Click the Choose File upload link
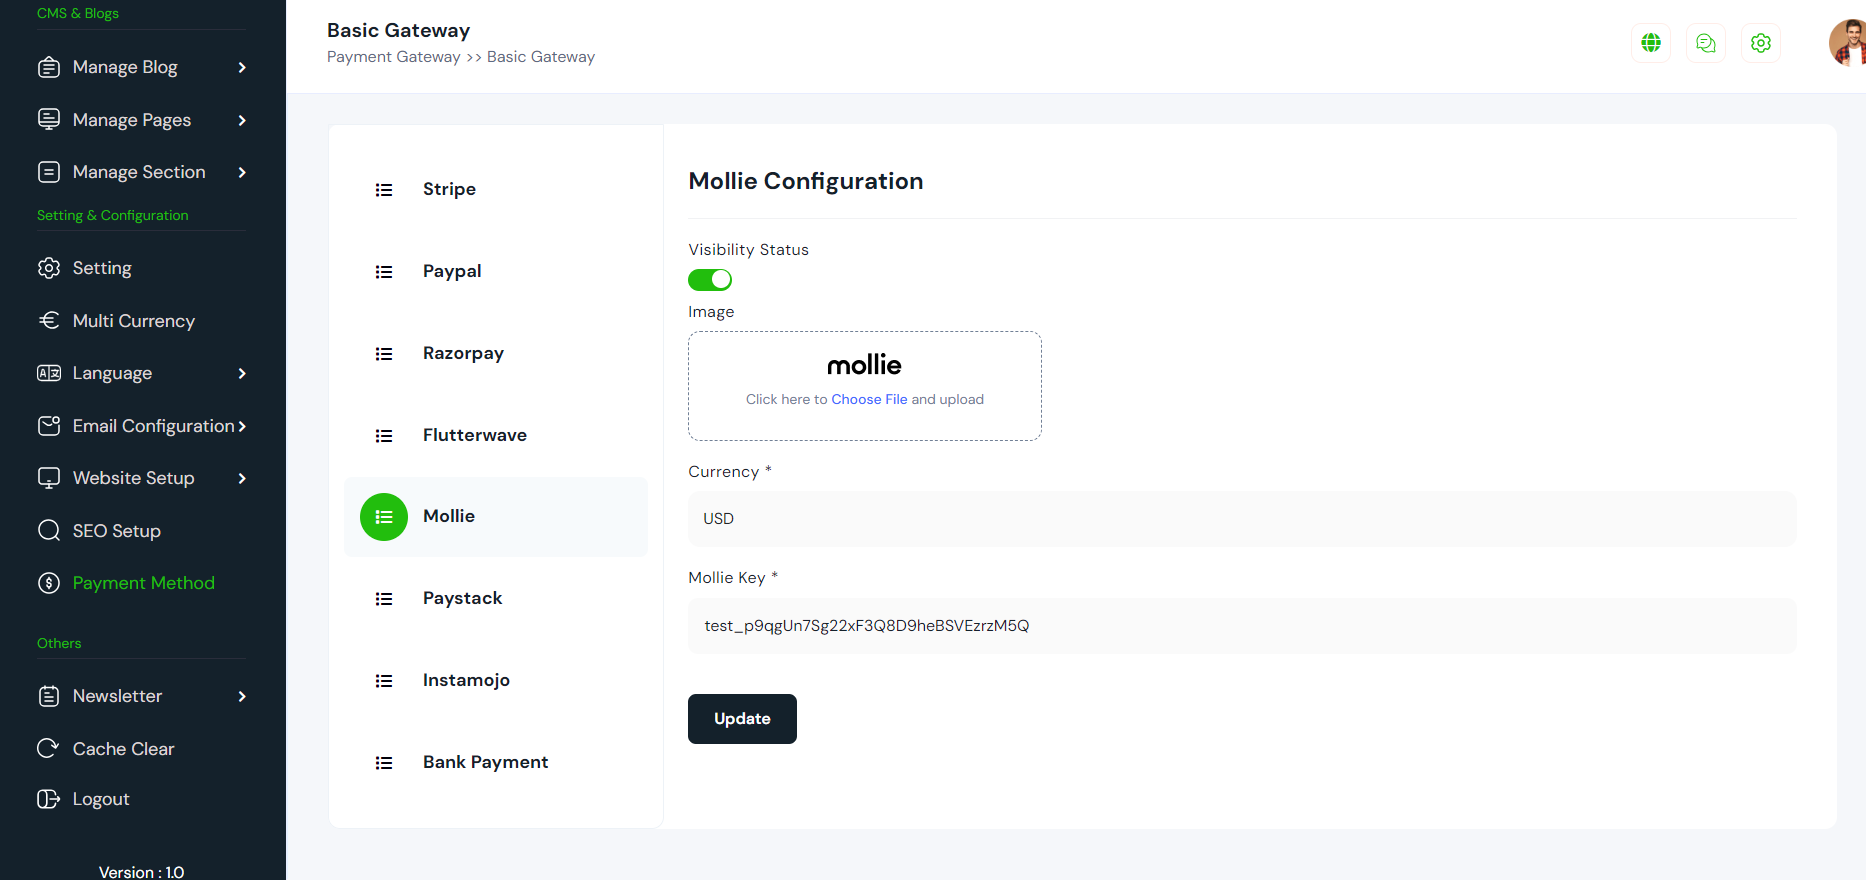Image resolution: width=1866 pixels, height=880 pixels. (869, 399)
